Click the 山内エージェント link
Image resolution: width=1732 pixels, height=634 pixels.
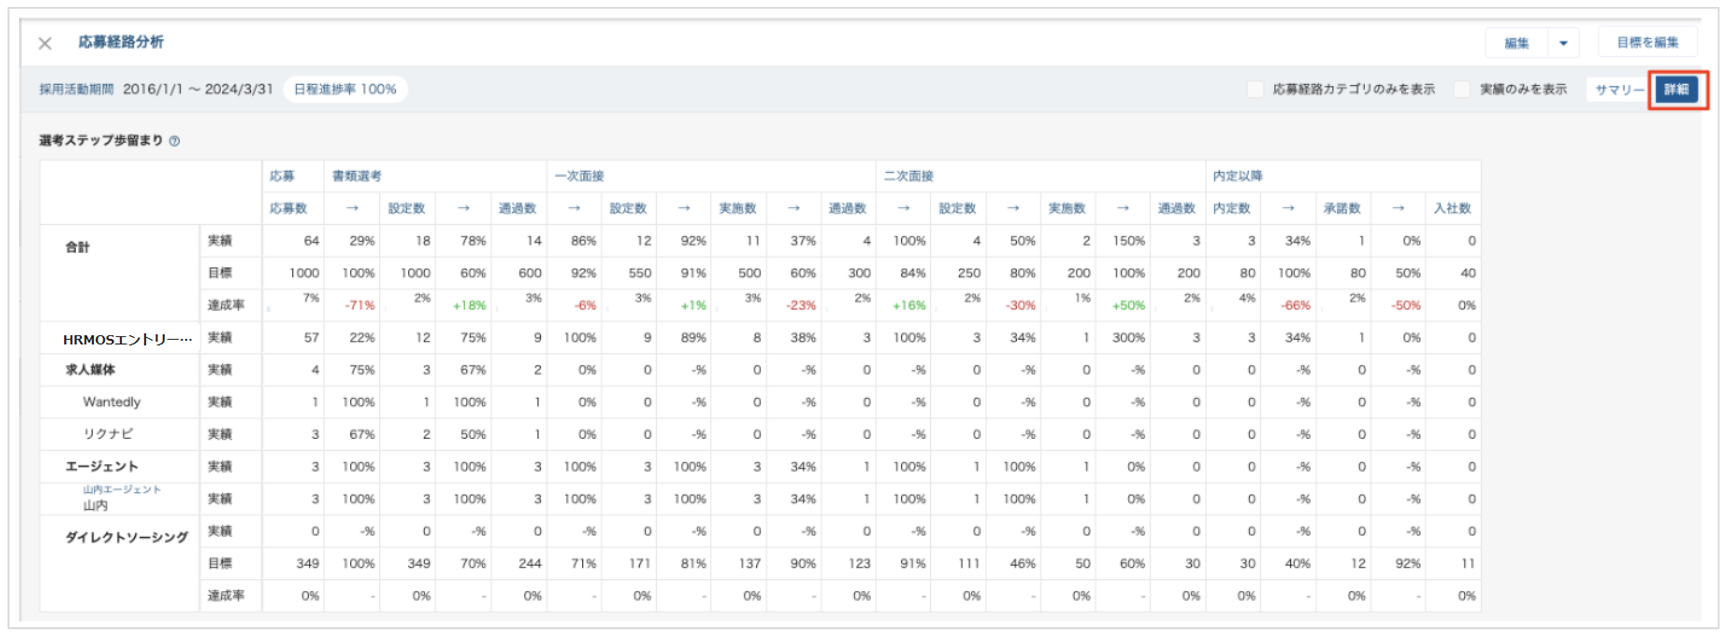click(x=121, y=489)
